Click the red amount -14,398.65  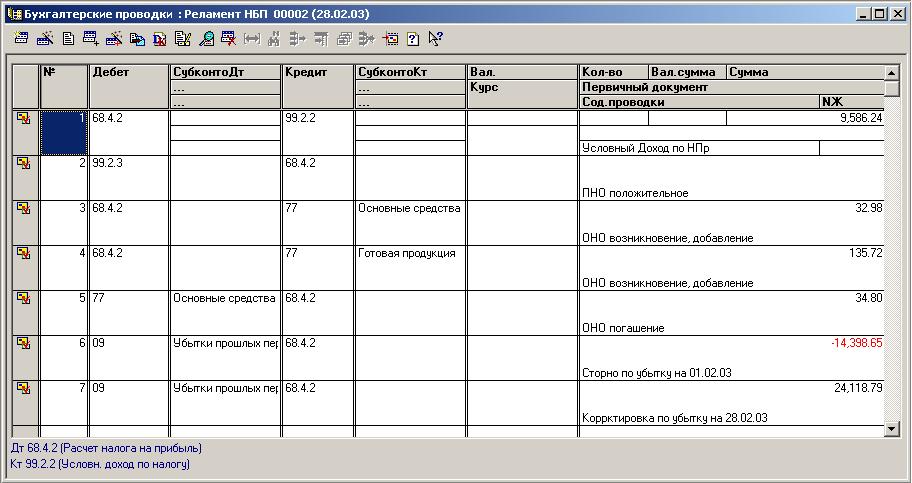click(856, 343)
